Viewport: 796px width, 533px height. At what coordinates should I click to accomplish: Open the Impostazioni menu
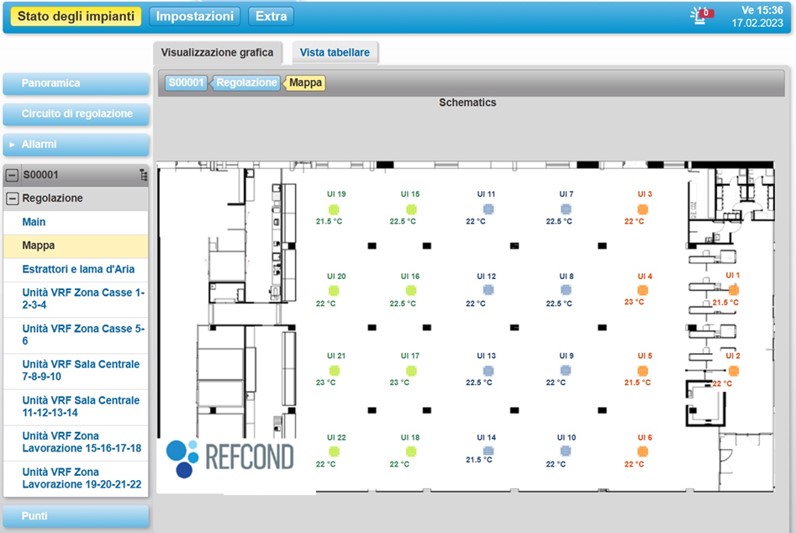point(196,17)
